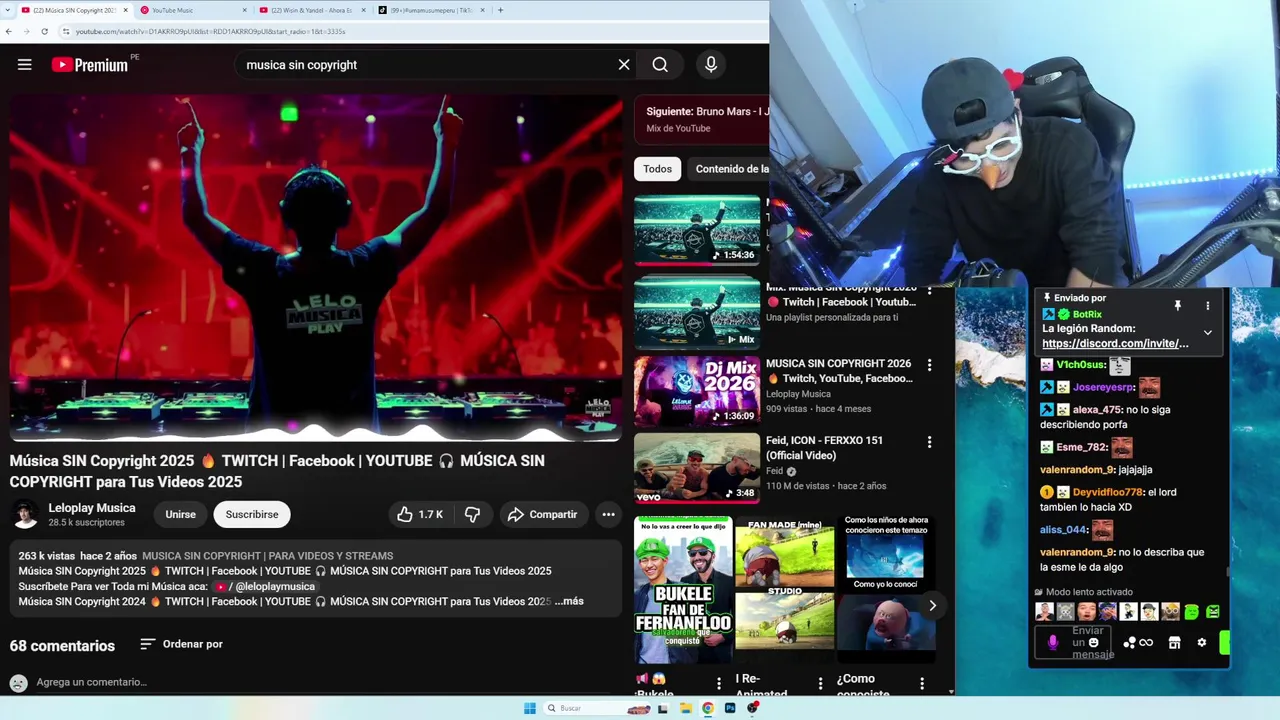Open File Explorer from the taskbar

point(685,708)
